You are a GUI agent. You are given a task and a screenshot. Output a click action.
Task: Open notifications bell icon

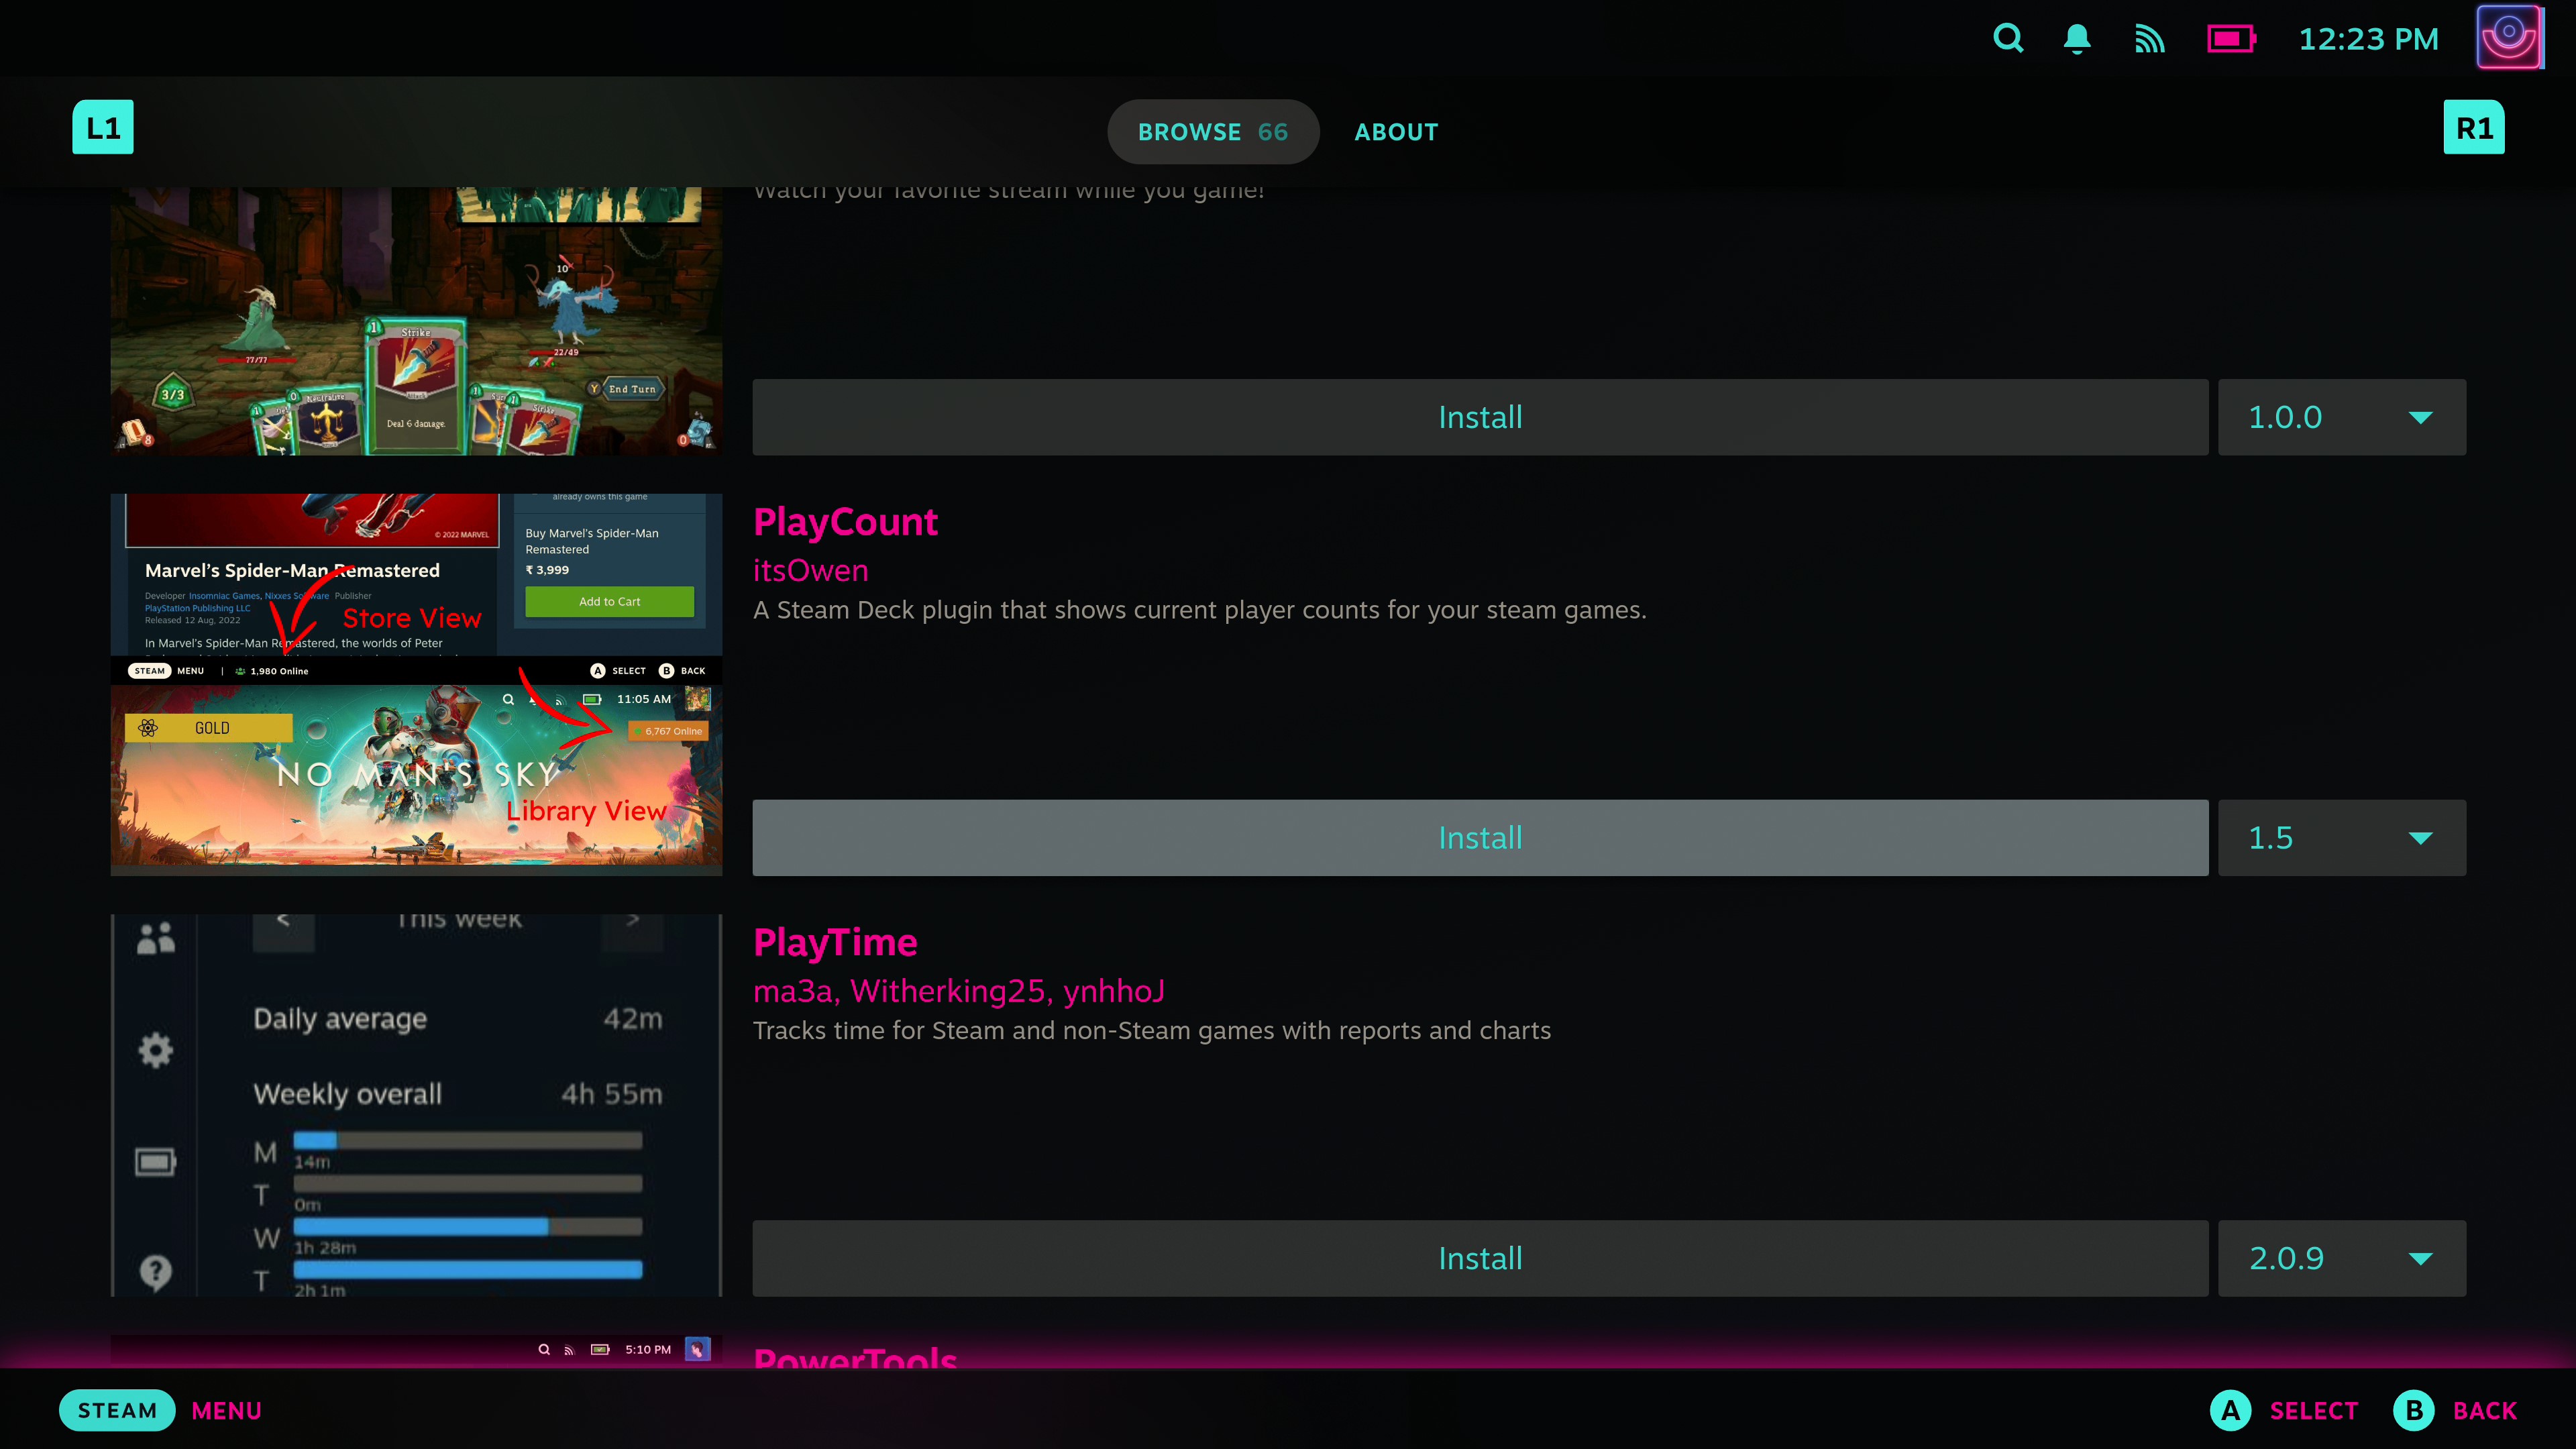(2077, 39)
